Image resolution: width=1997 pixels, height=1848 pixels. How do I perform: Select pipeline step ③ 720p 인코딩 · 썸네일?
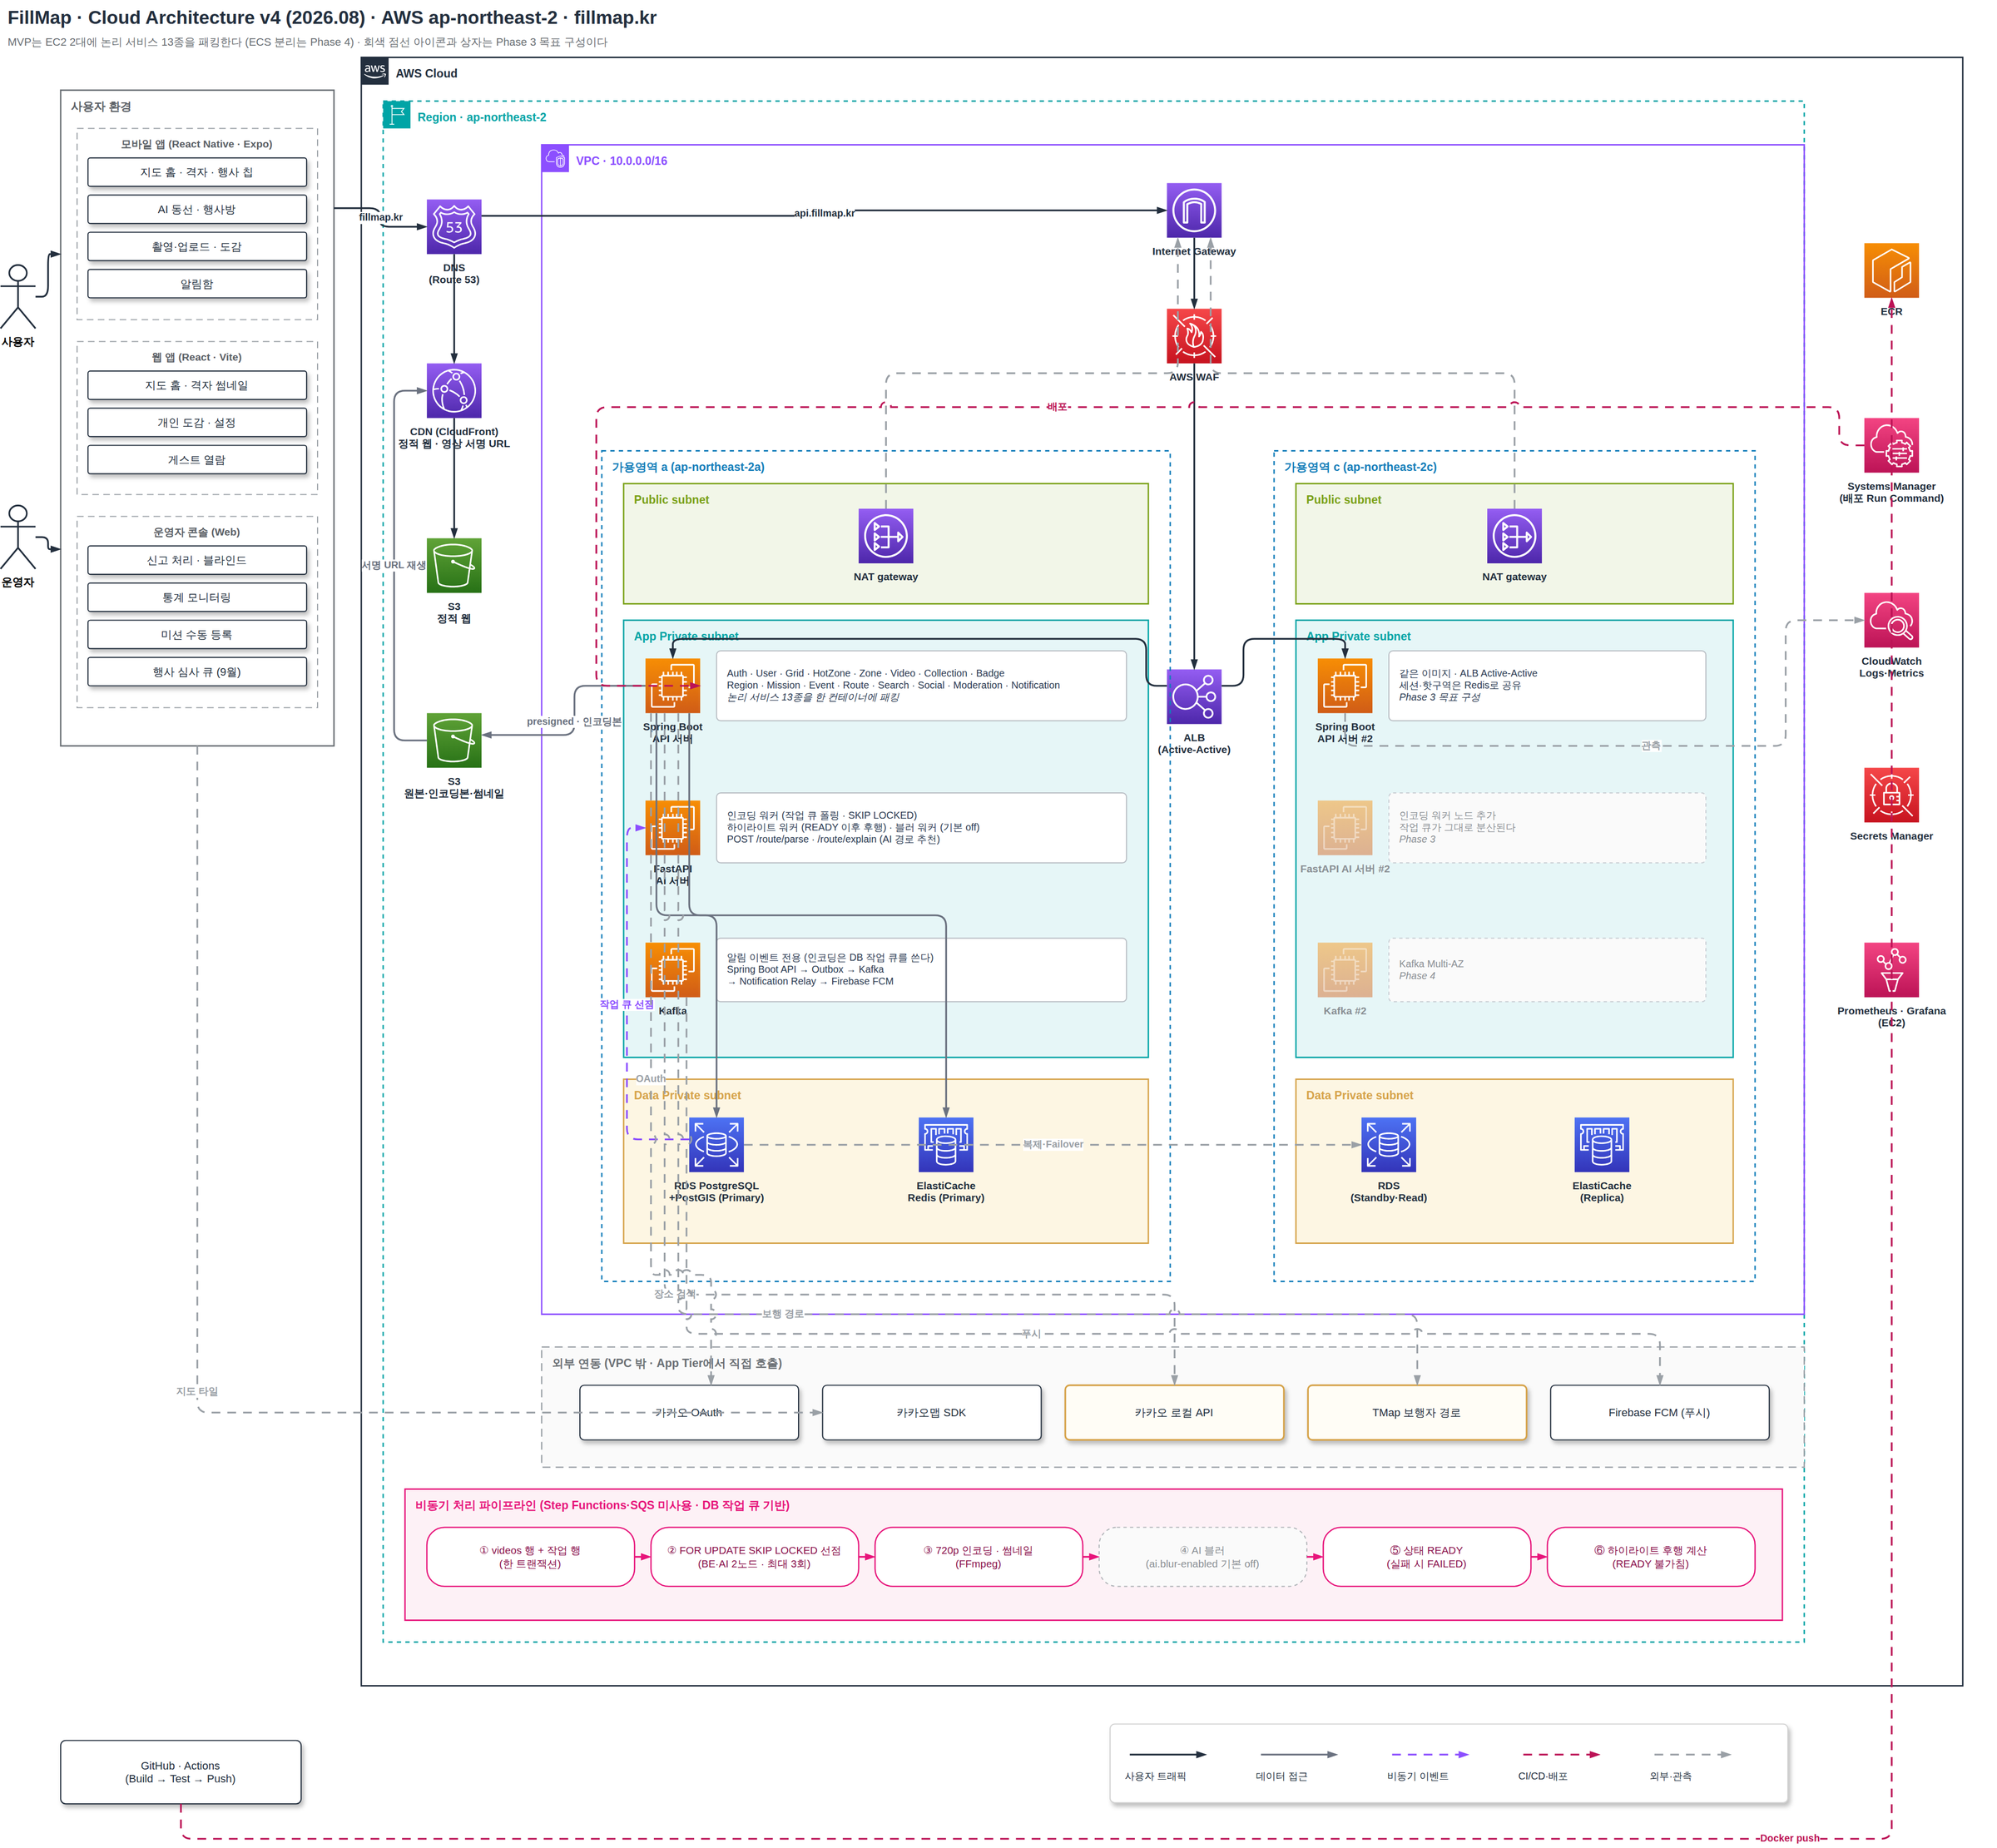[978, 1556]
